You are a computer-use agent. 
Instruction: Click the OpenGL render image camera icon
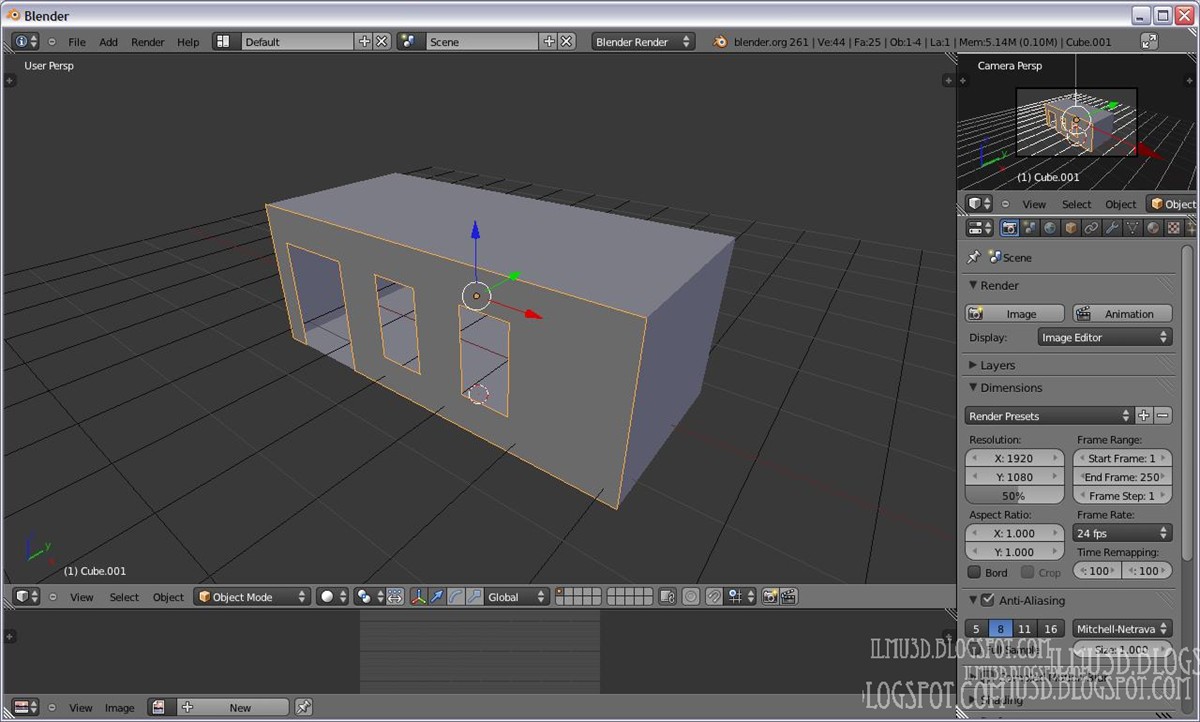point(770,597)
